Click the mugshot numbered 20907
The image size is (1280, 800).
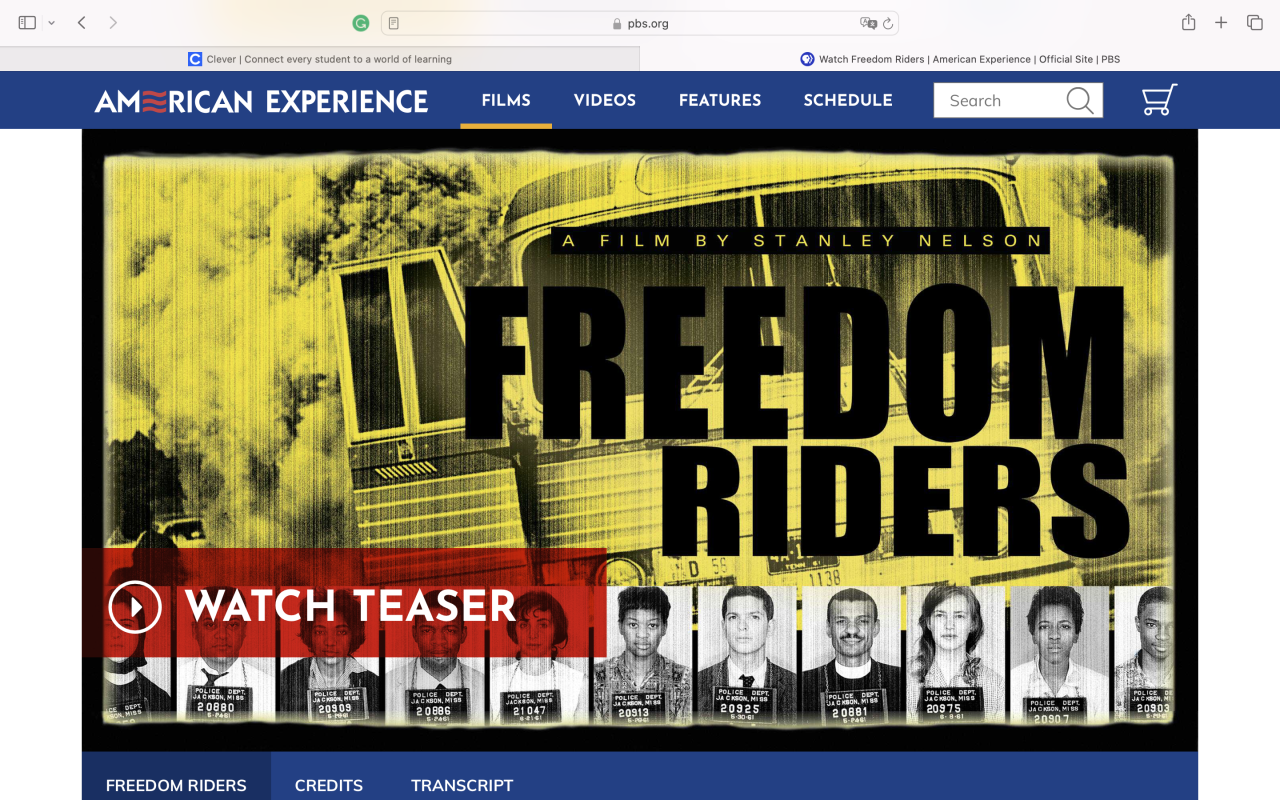[x=1058, y=656]
